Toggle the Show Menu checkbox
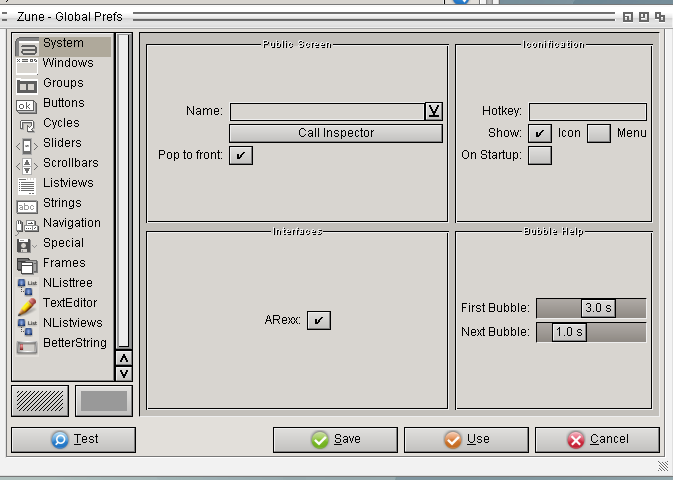673x480 pixels. click(x=599, y=133)
